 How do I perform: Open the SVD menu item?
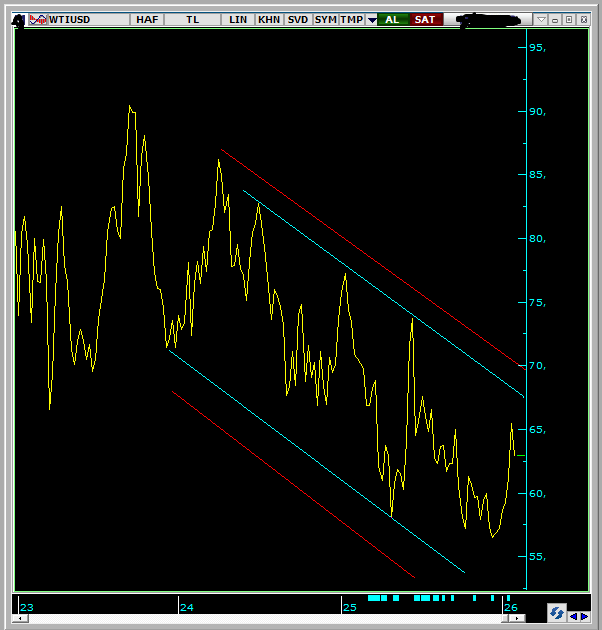coord(297,19)
